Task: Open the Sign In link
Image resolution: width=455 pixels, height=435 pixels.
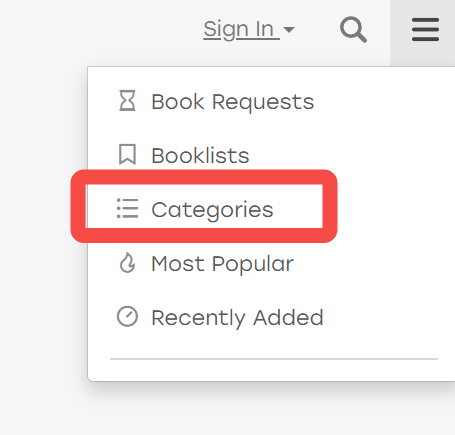Action: point(241,29)
